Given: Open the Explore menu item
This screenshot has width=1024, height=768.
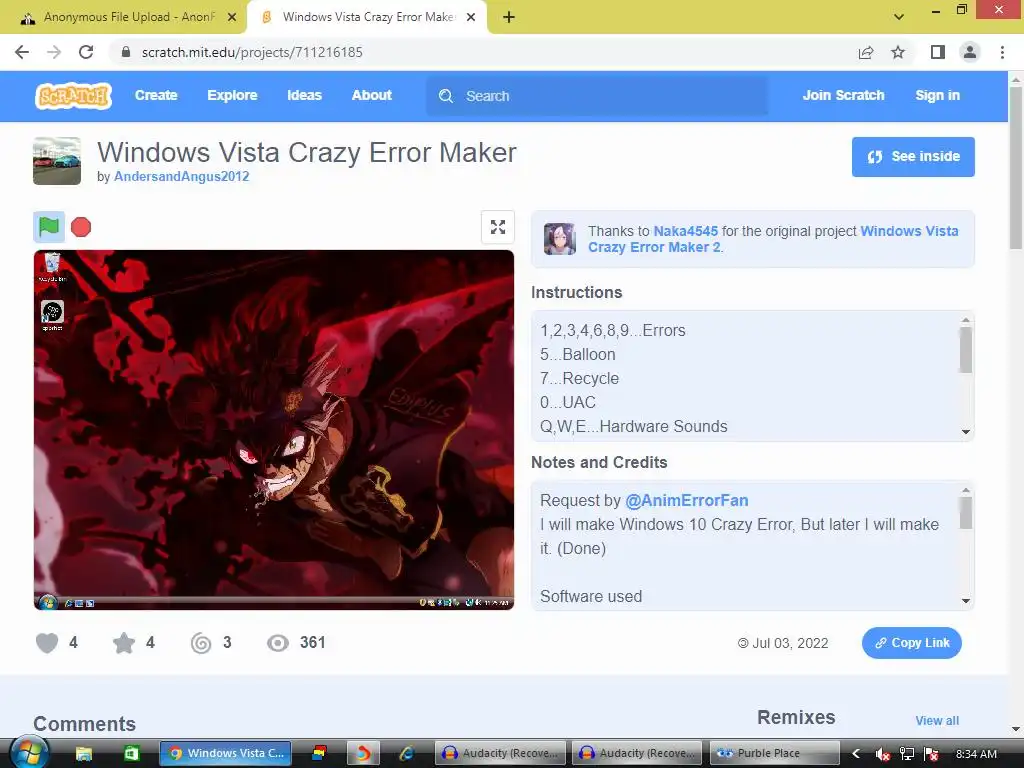Looking at the screenshot, I should click(x=232, y=95).
